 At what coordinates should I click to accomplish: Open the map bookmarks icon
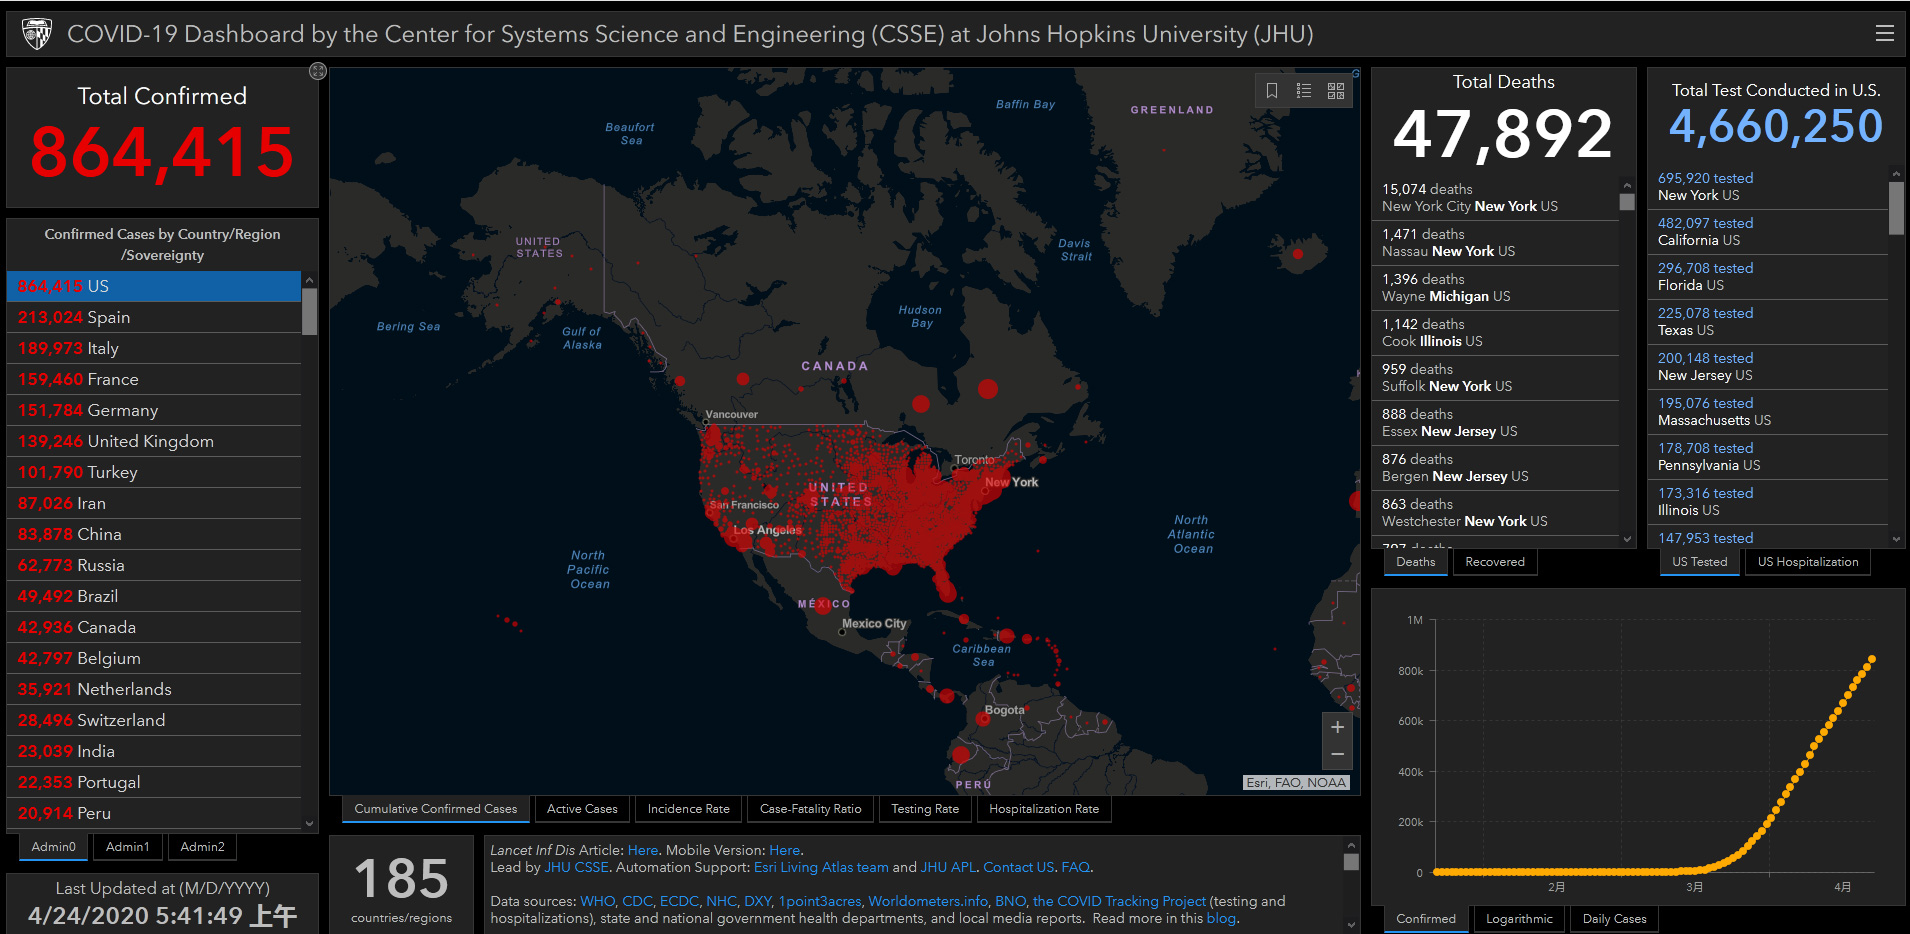point(1272,91)
